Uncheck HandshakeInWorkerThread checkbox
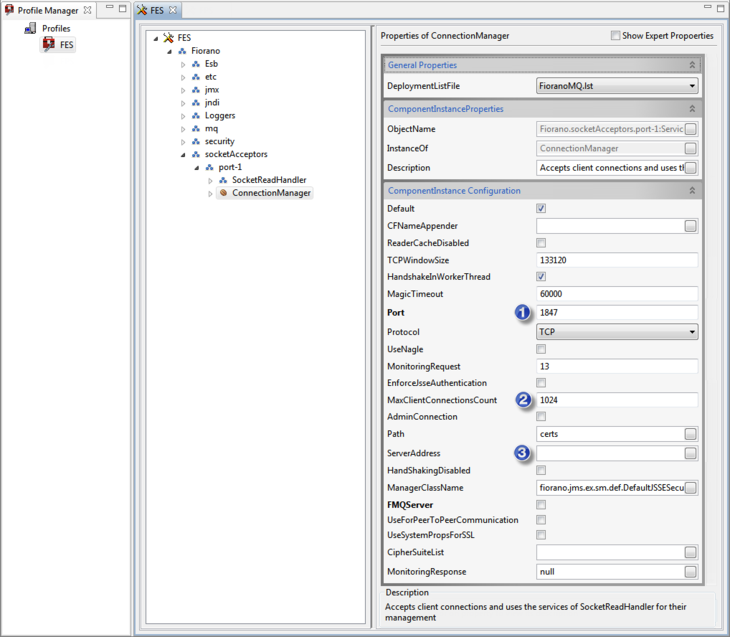Viewport: 730px width, 637px height. point(541,277)
